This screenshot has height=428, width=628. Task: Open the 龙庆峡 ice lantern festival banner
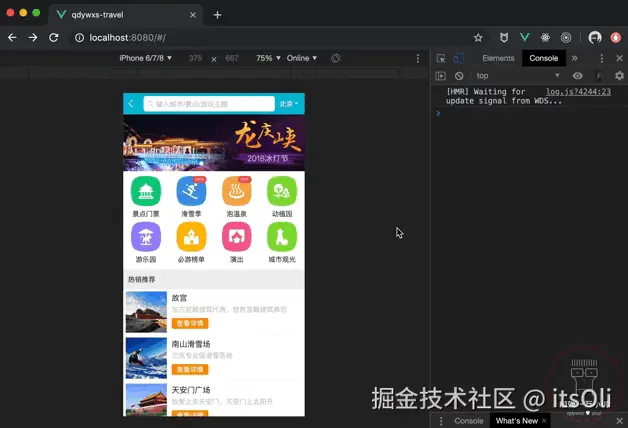pos(214,143)
